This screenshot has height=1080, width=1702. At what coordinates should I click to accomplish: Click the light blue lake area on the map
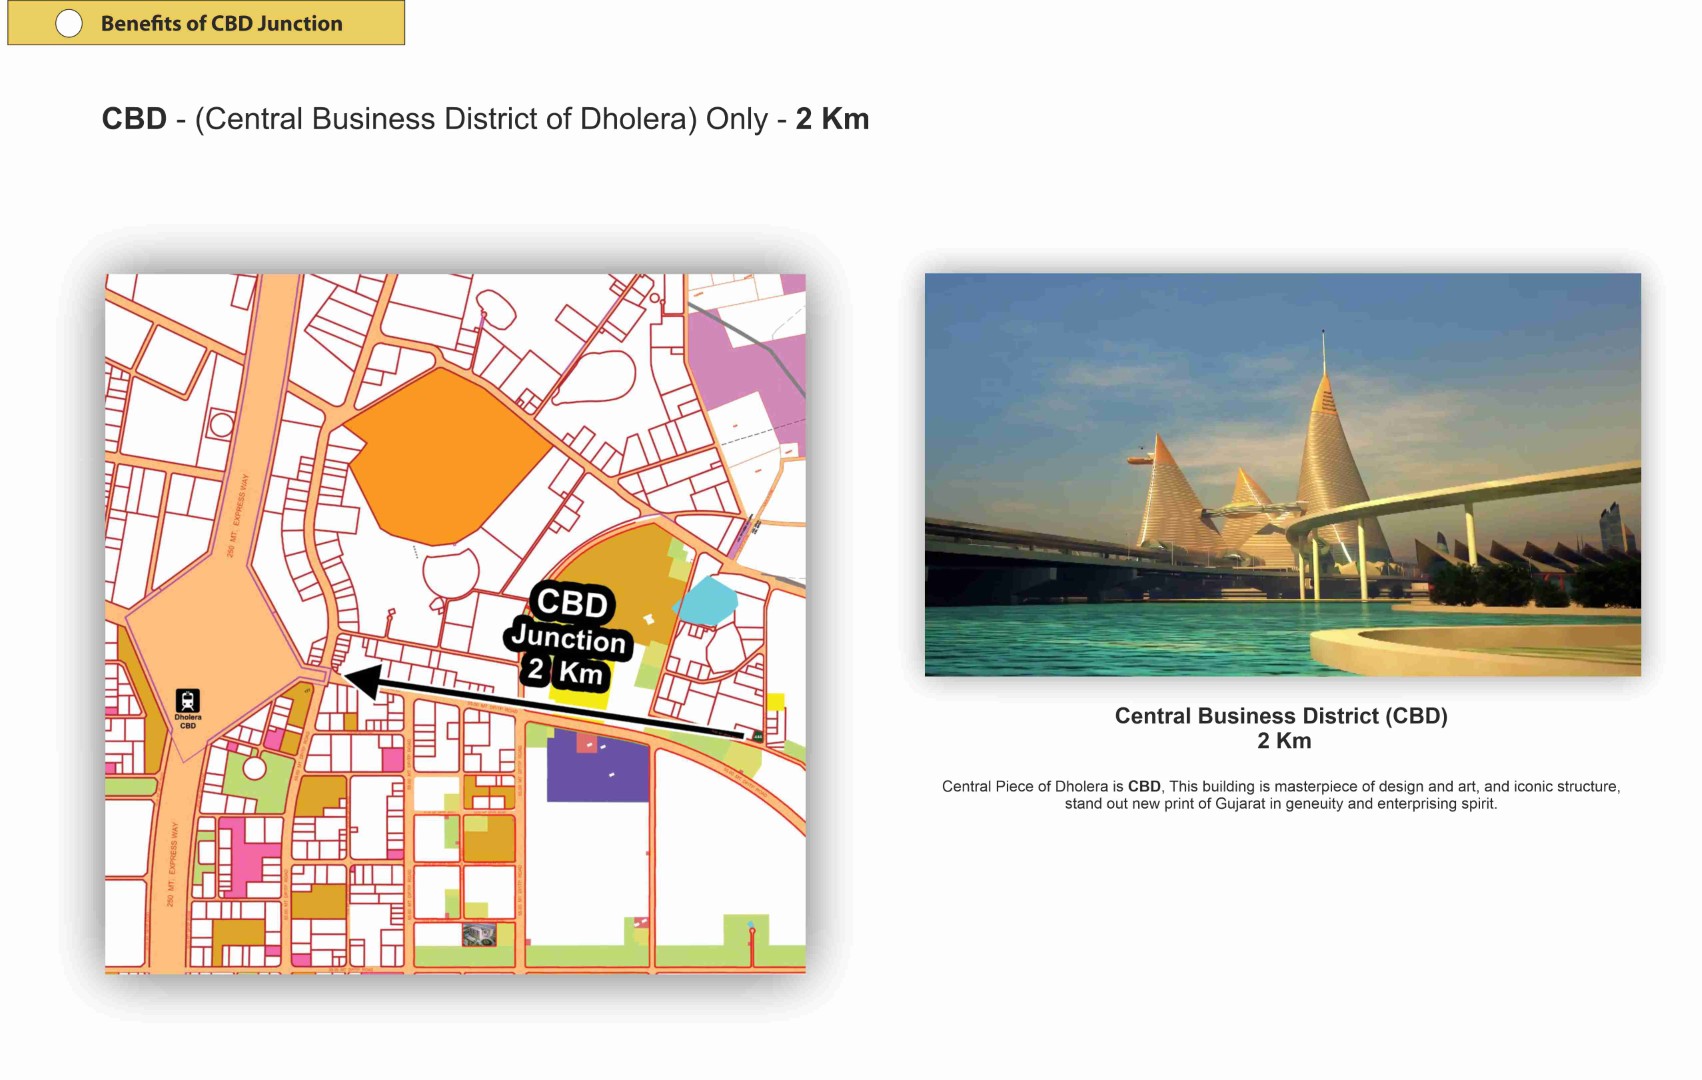708,600
